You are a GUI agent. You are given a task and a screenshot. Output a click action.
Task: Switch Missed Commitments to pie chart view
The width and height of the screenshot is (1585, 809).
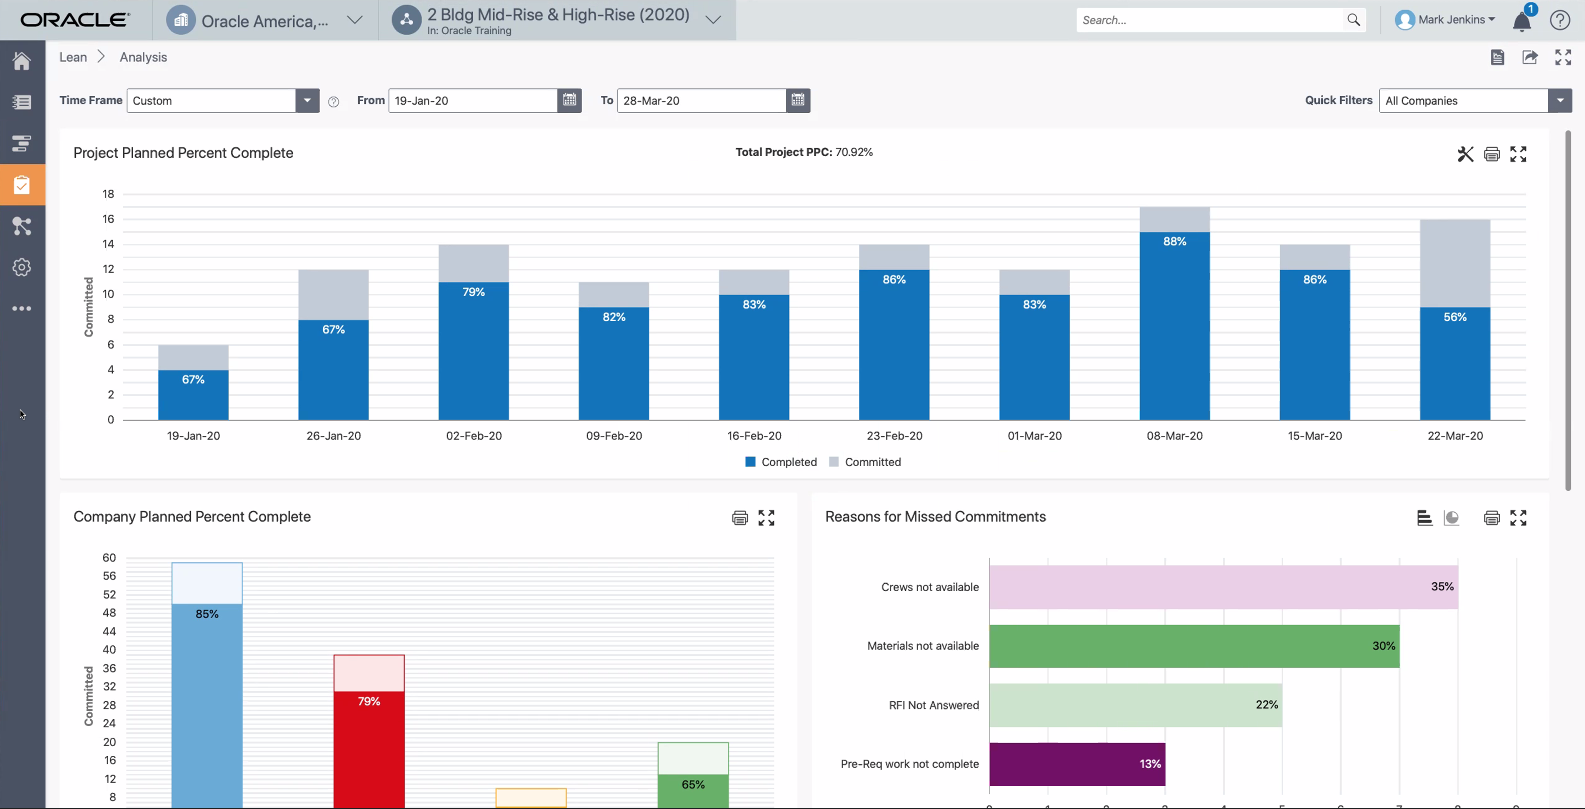coord(1452,518)
